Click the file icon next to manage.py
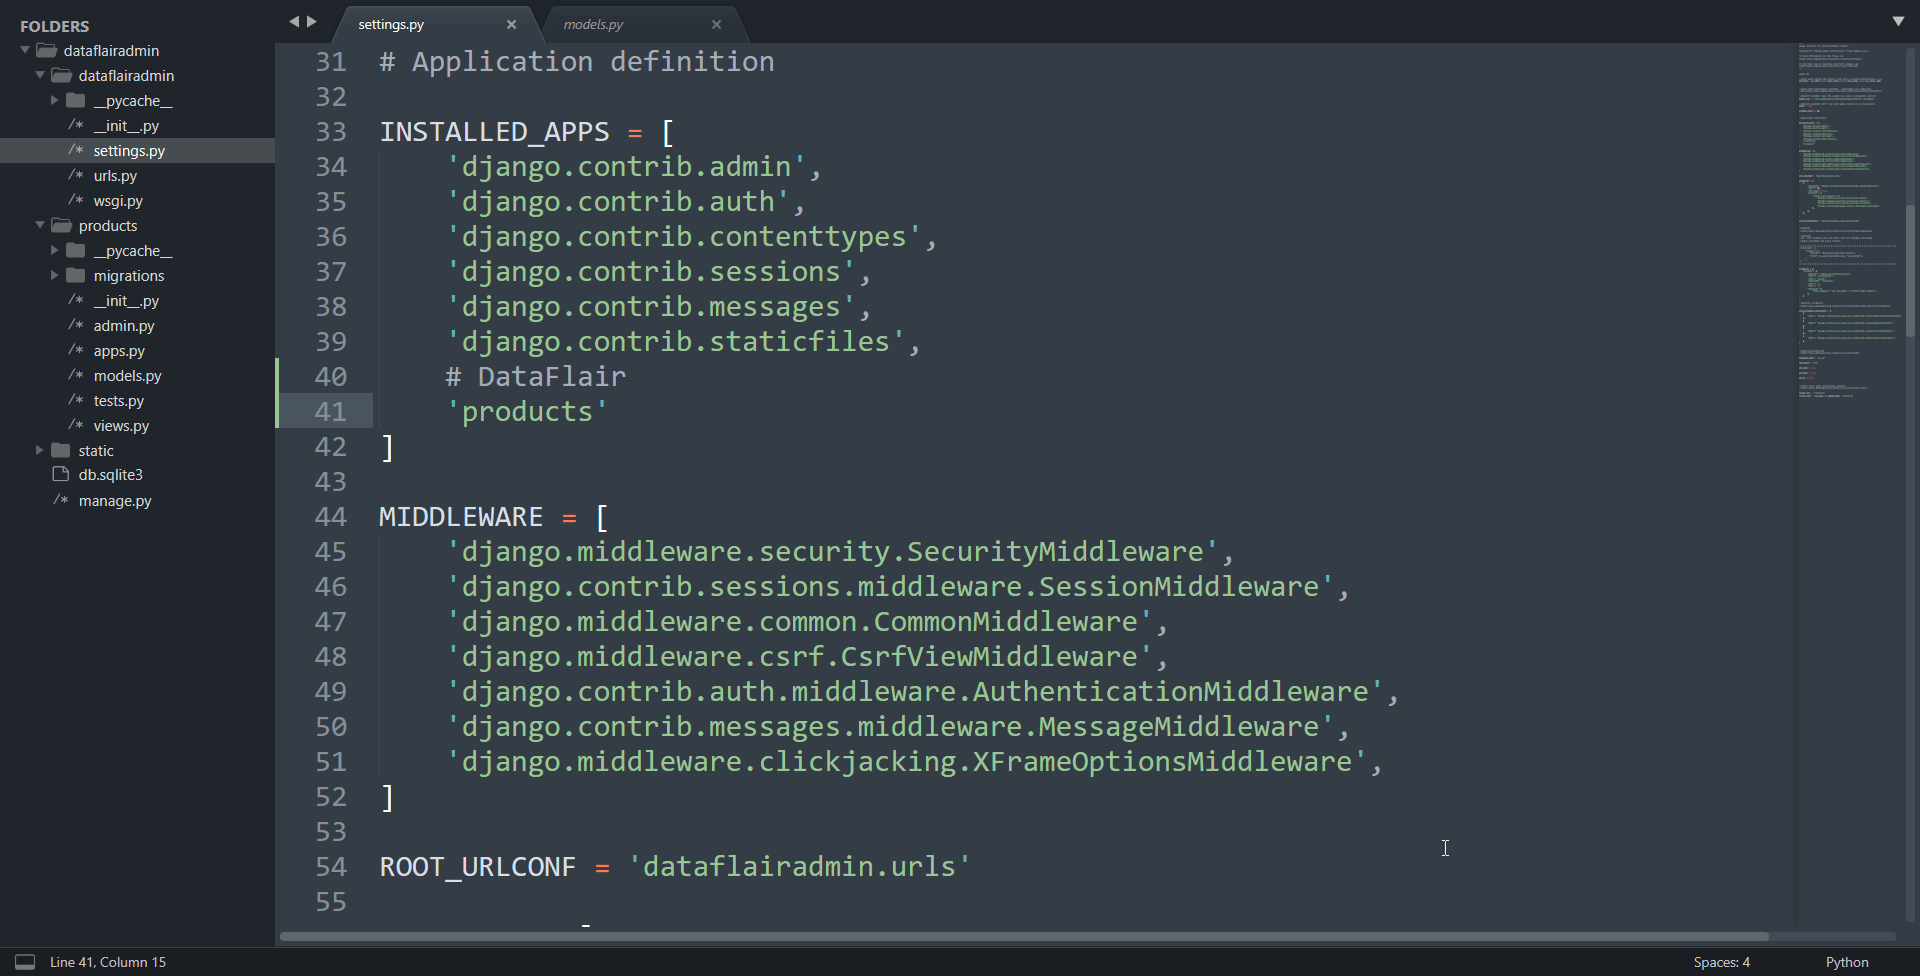The image size is (1920, 976). coord(59,500)
